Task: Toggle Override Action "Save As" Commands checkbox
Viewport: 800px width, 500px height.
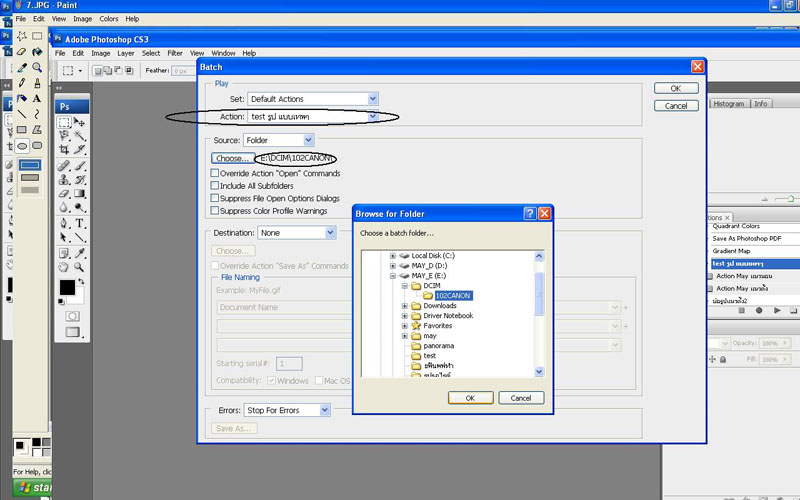Action: 215,265
